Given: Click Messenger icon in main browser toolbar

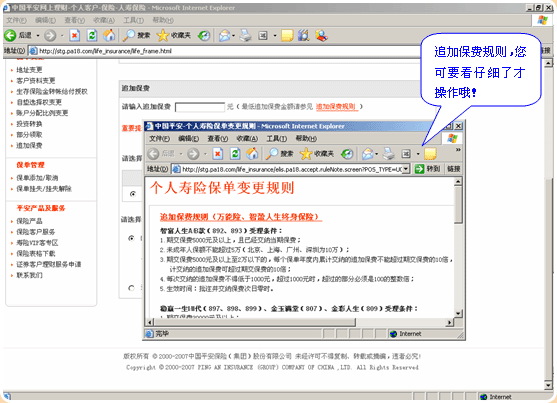Looking at the screenshot, I should [x=321, y=35].
